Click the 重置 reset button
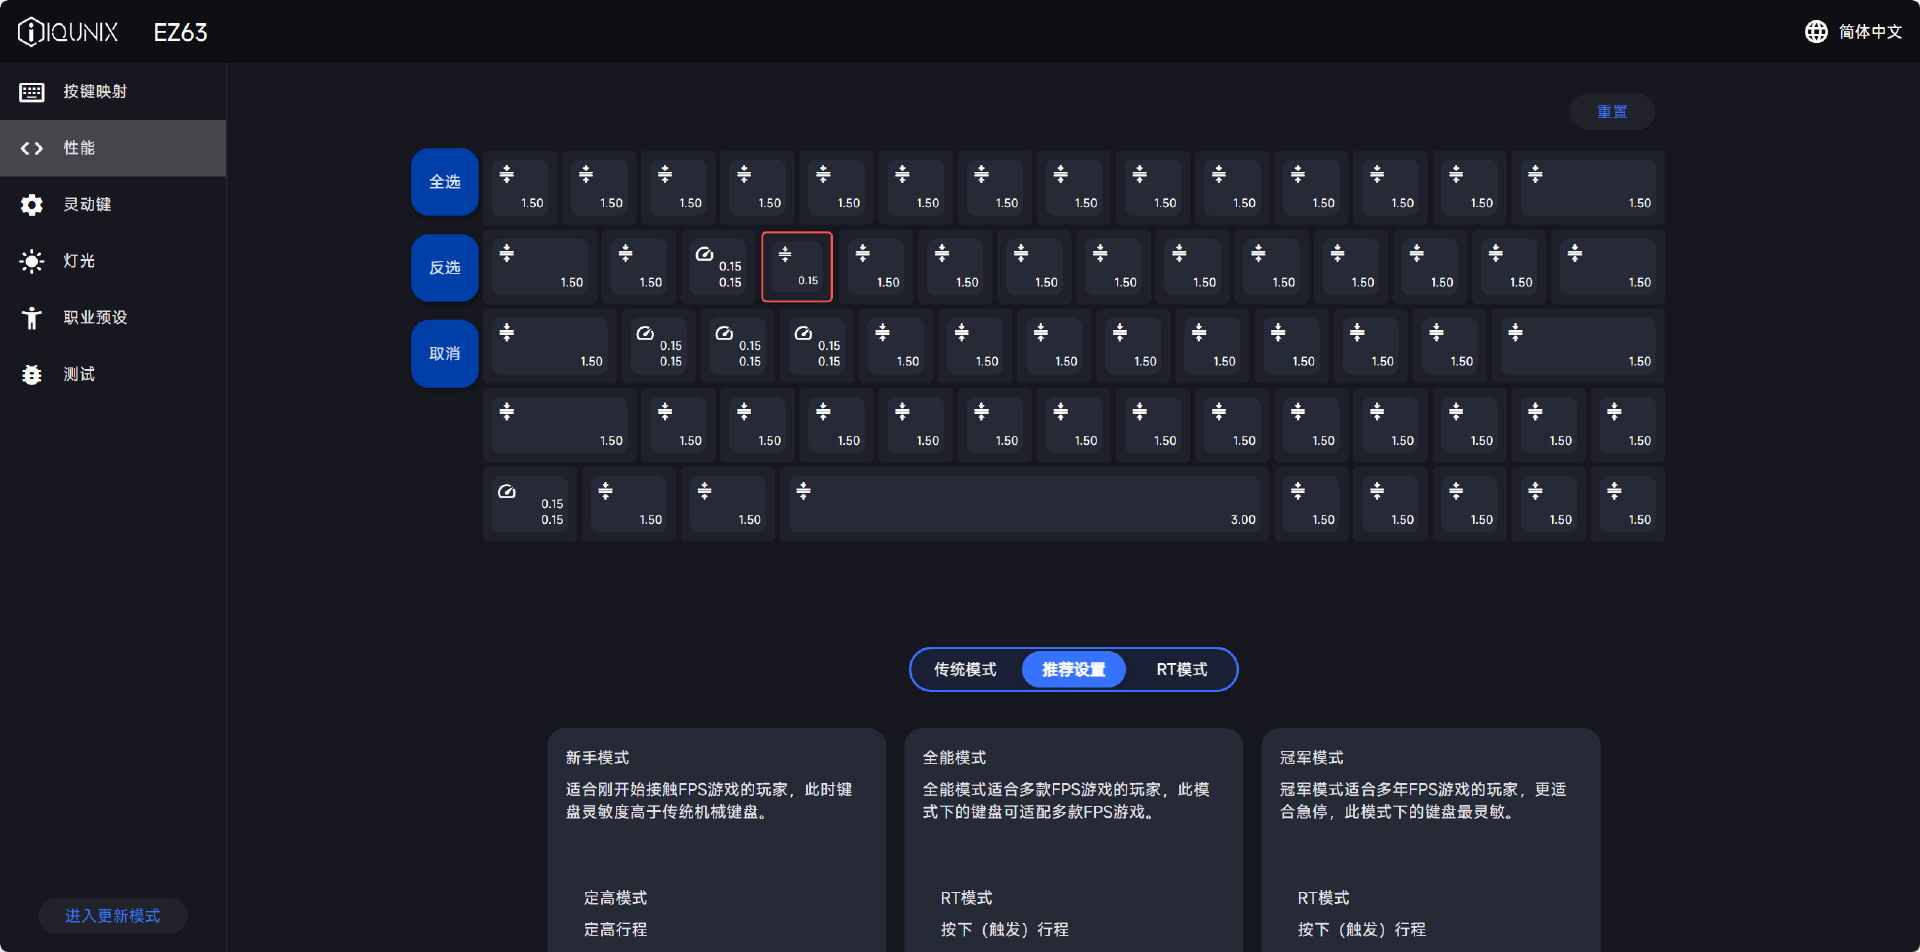 (1612, 112)
